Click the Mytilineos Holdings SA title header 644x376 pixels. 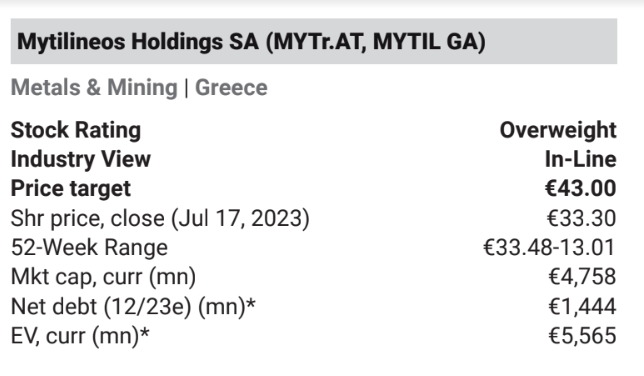tap(314, 41)
